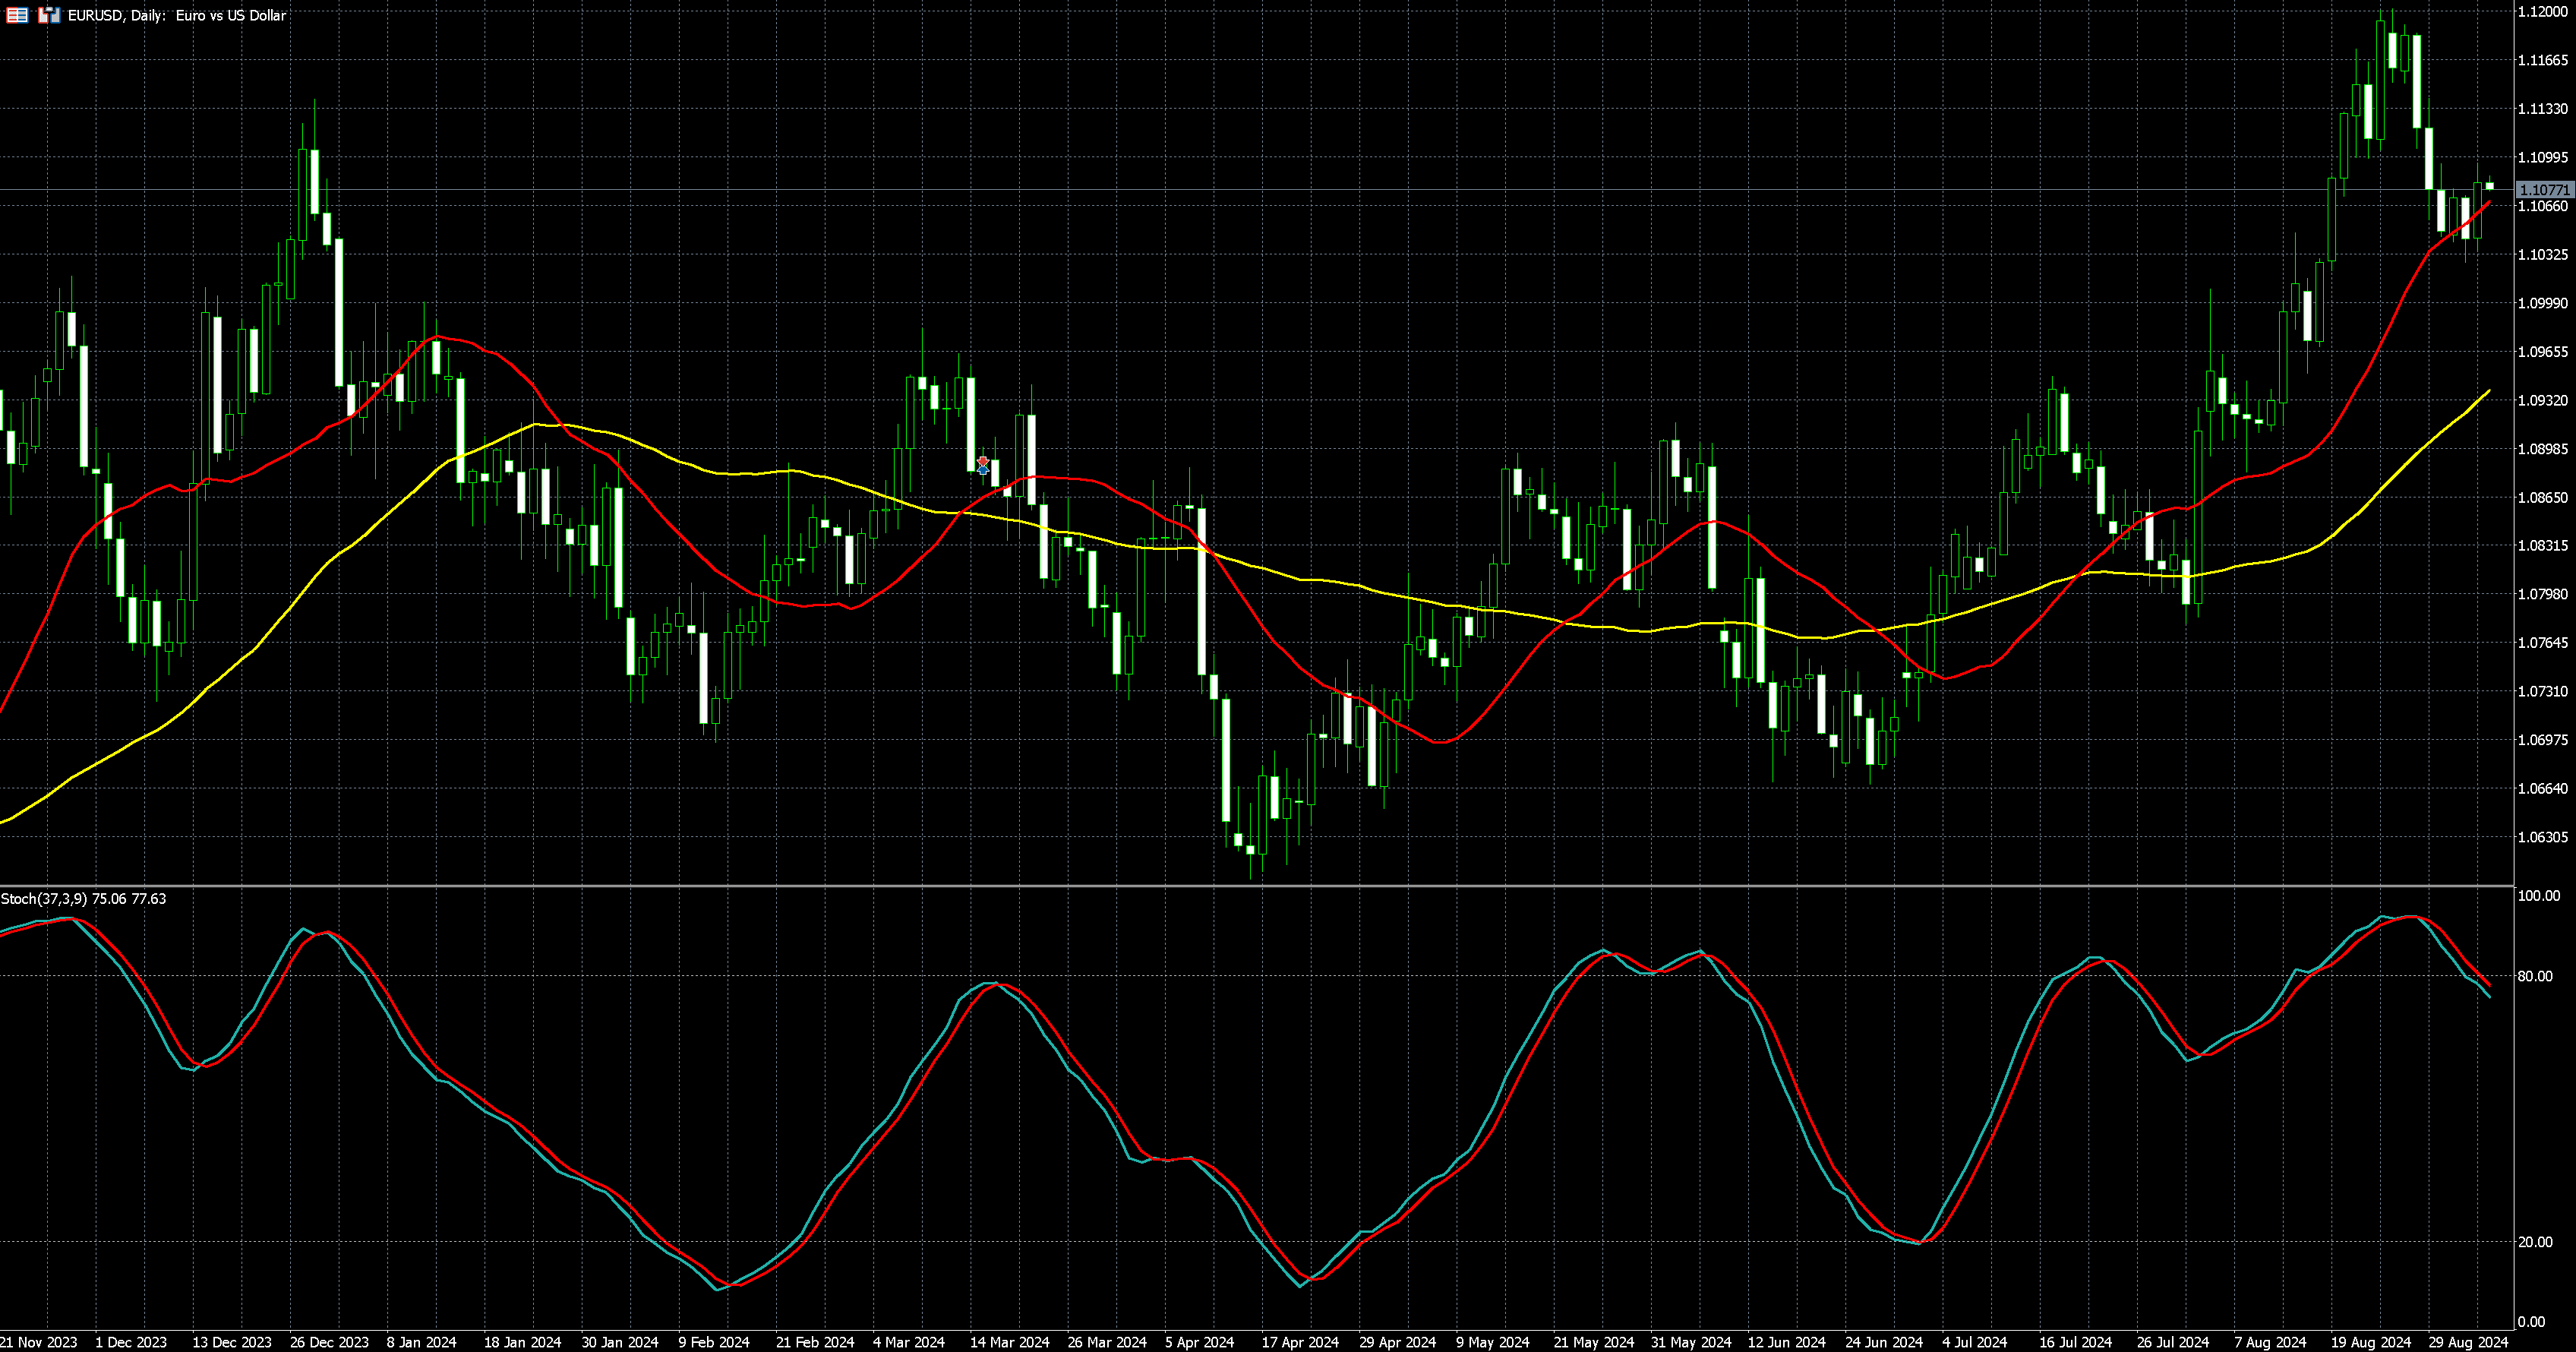Click the 4 Jul 2024 date label
The height and width of the screenshot is (1352, 2576).
(1974, 1342)
